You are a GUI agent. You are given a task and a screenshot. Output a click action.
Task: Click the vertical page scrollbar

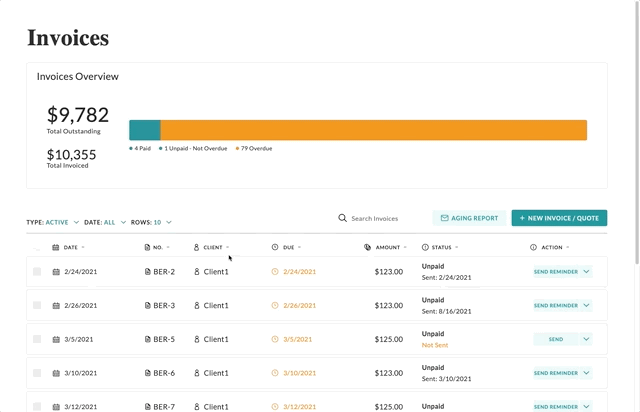pos(637,131)
